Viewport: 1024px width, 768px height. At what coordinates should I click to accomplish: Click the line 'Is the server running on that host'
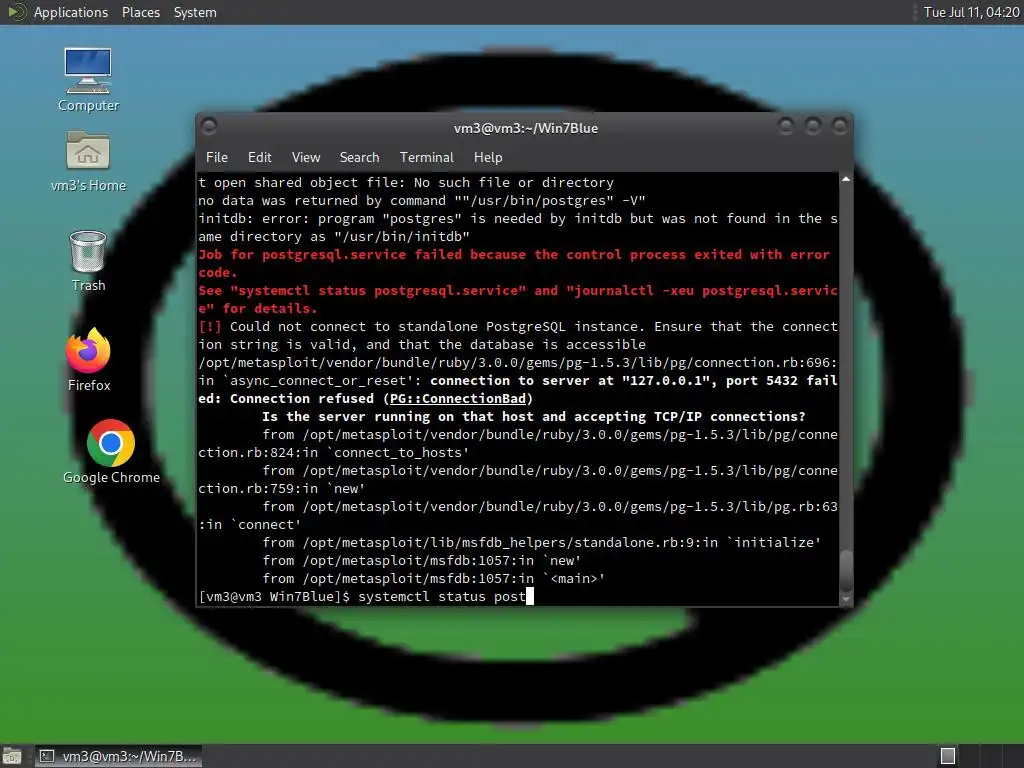[534, 417]
